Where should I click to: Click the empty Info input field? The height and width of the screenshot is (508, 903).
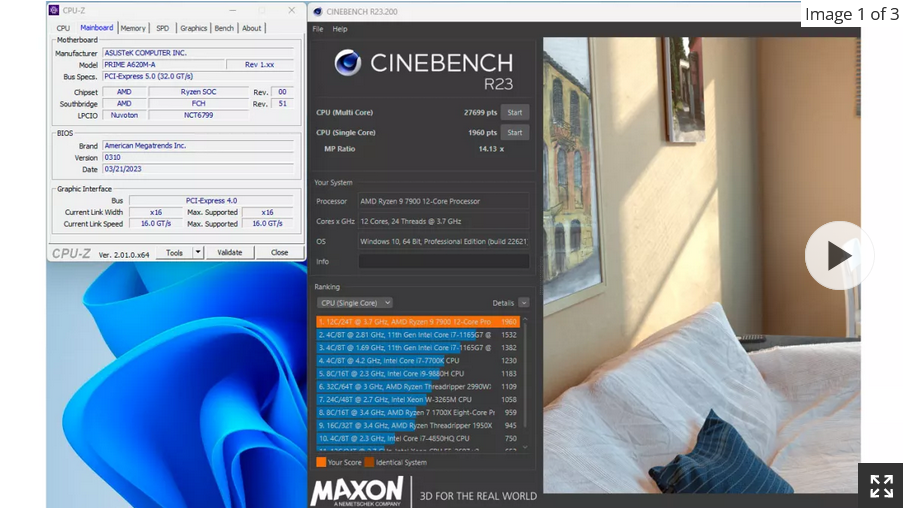(x=443, y=261)
